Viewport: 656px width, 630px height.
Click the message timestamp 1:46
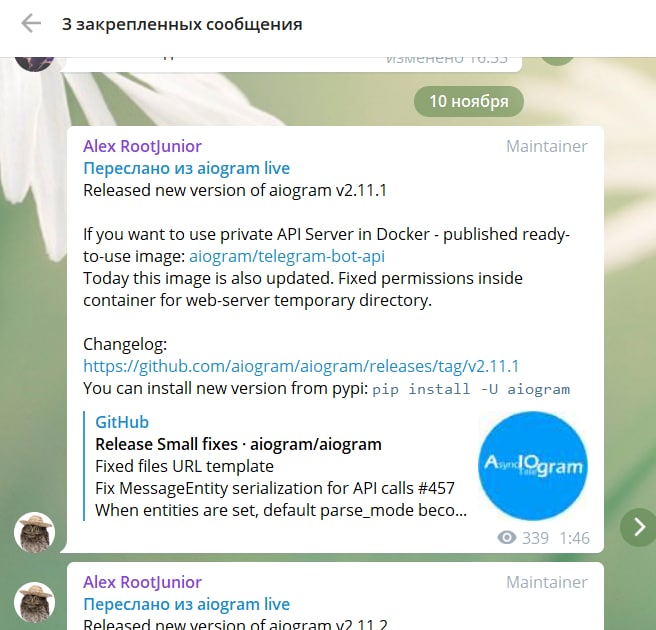click(574, 538)
